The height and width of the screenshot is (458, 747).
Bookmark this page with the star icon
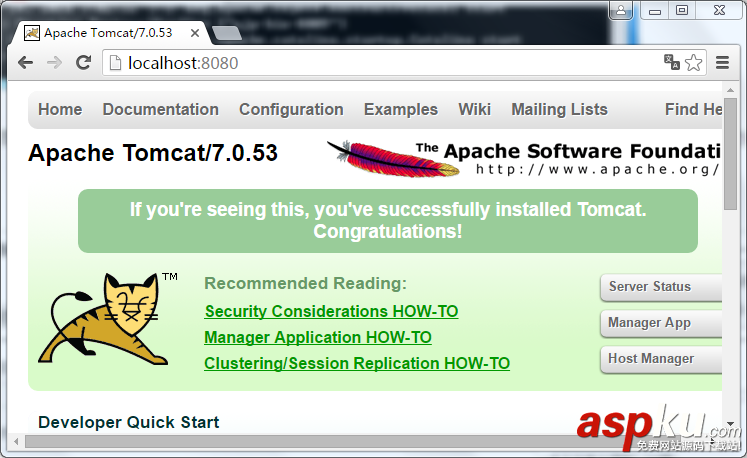point(693,62)
